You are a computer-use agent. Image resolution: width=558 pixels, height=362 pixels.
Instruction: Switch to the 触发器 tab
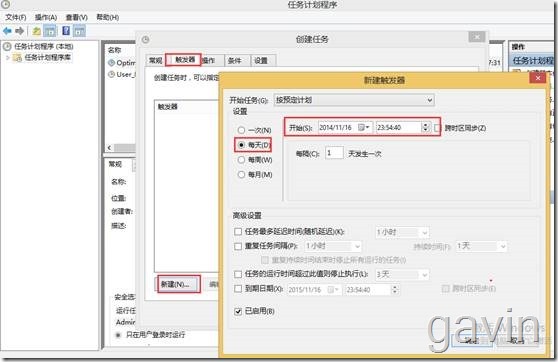point(185,59)
